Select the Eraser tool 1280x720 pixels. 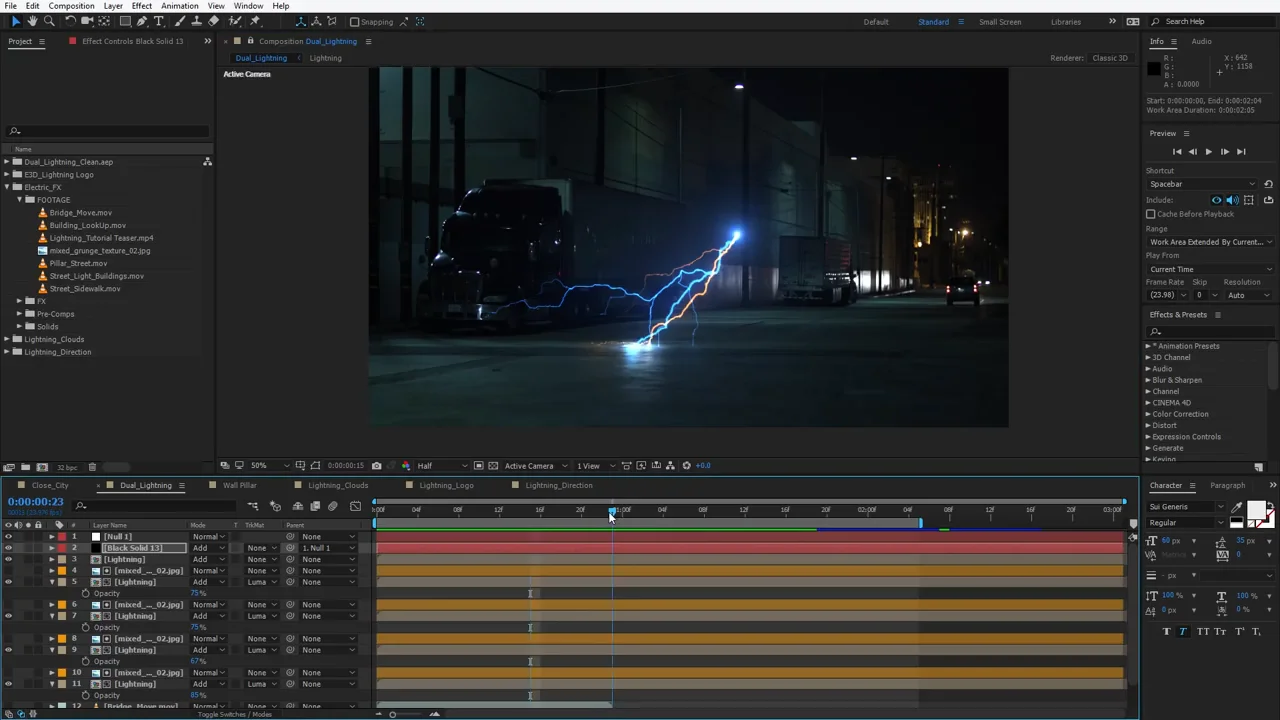coord(213,21)
